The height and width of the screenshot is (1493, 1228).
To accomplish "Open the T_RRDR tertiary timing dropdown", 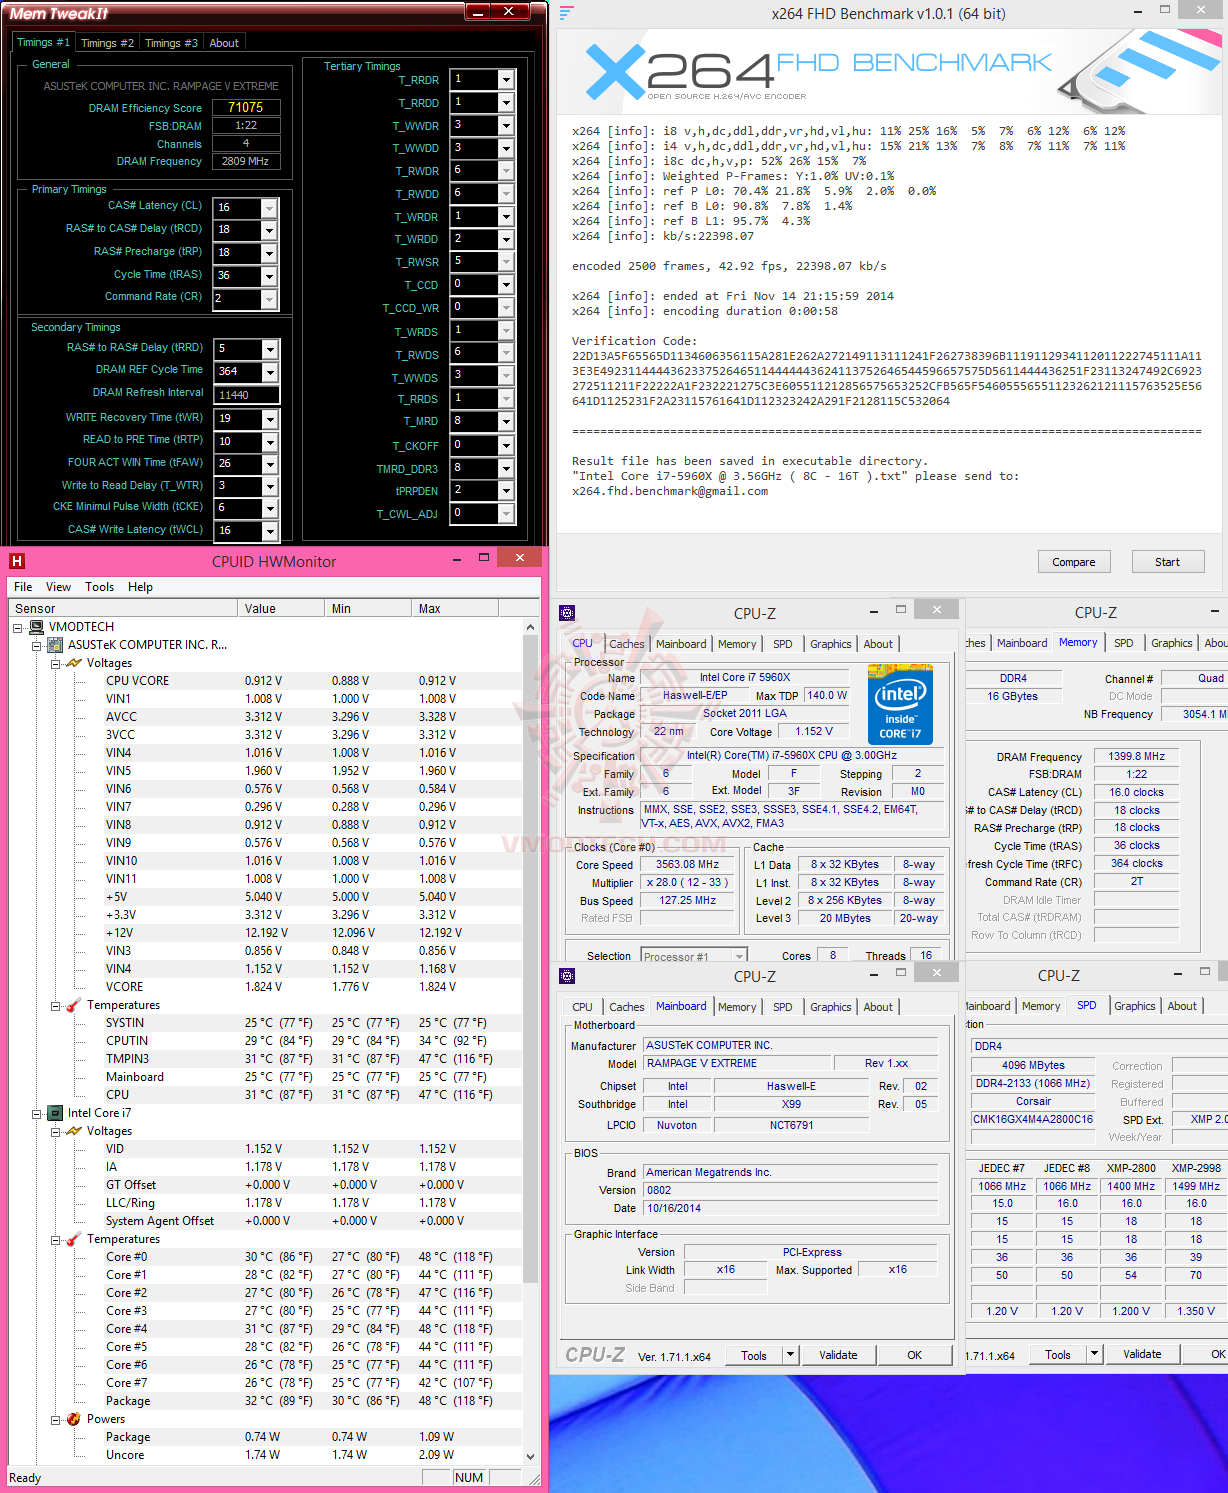I will tap(506, 79).
